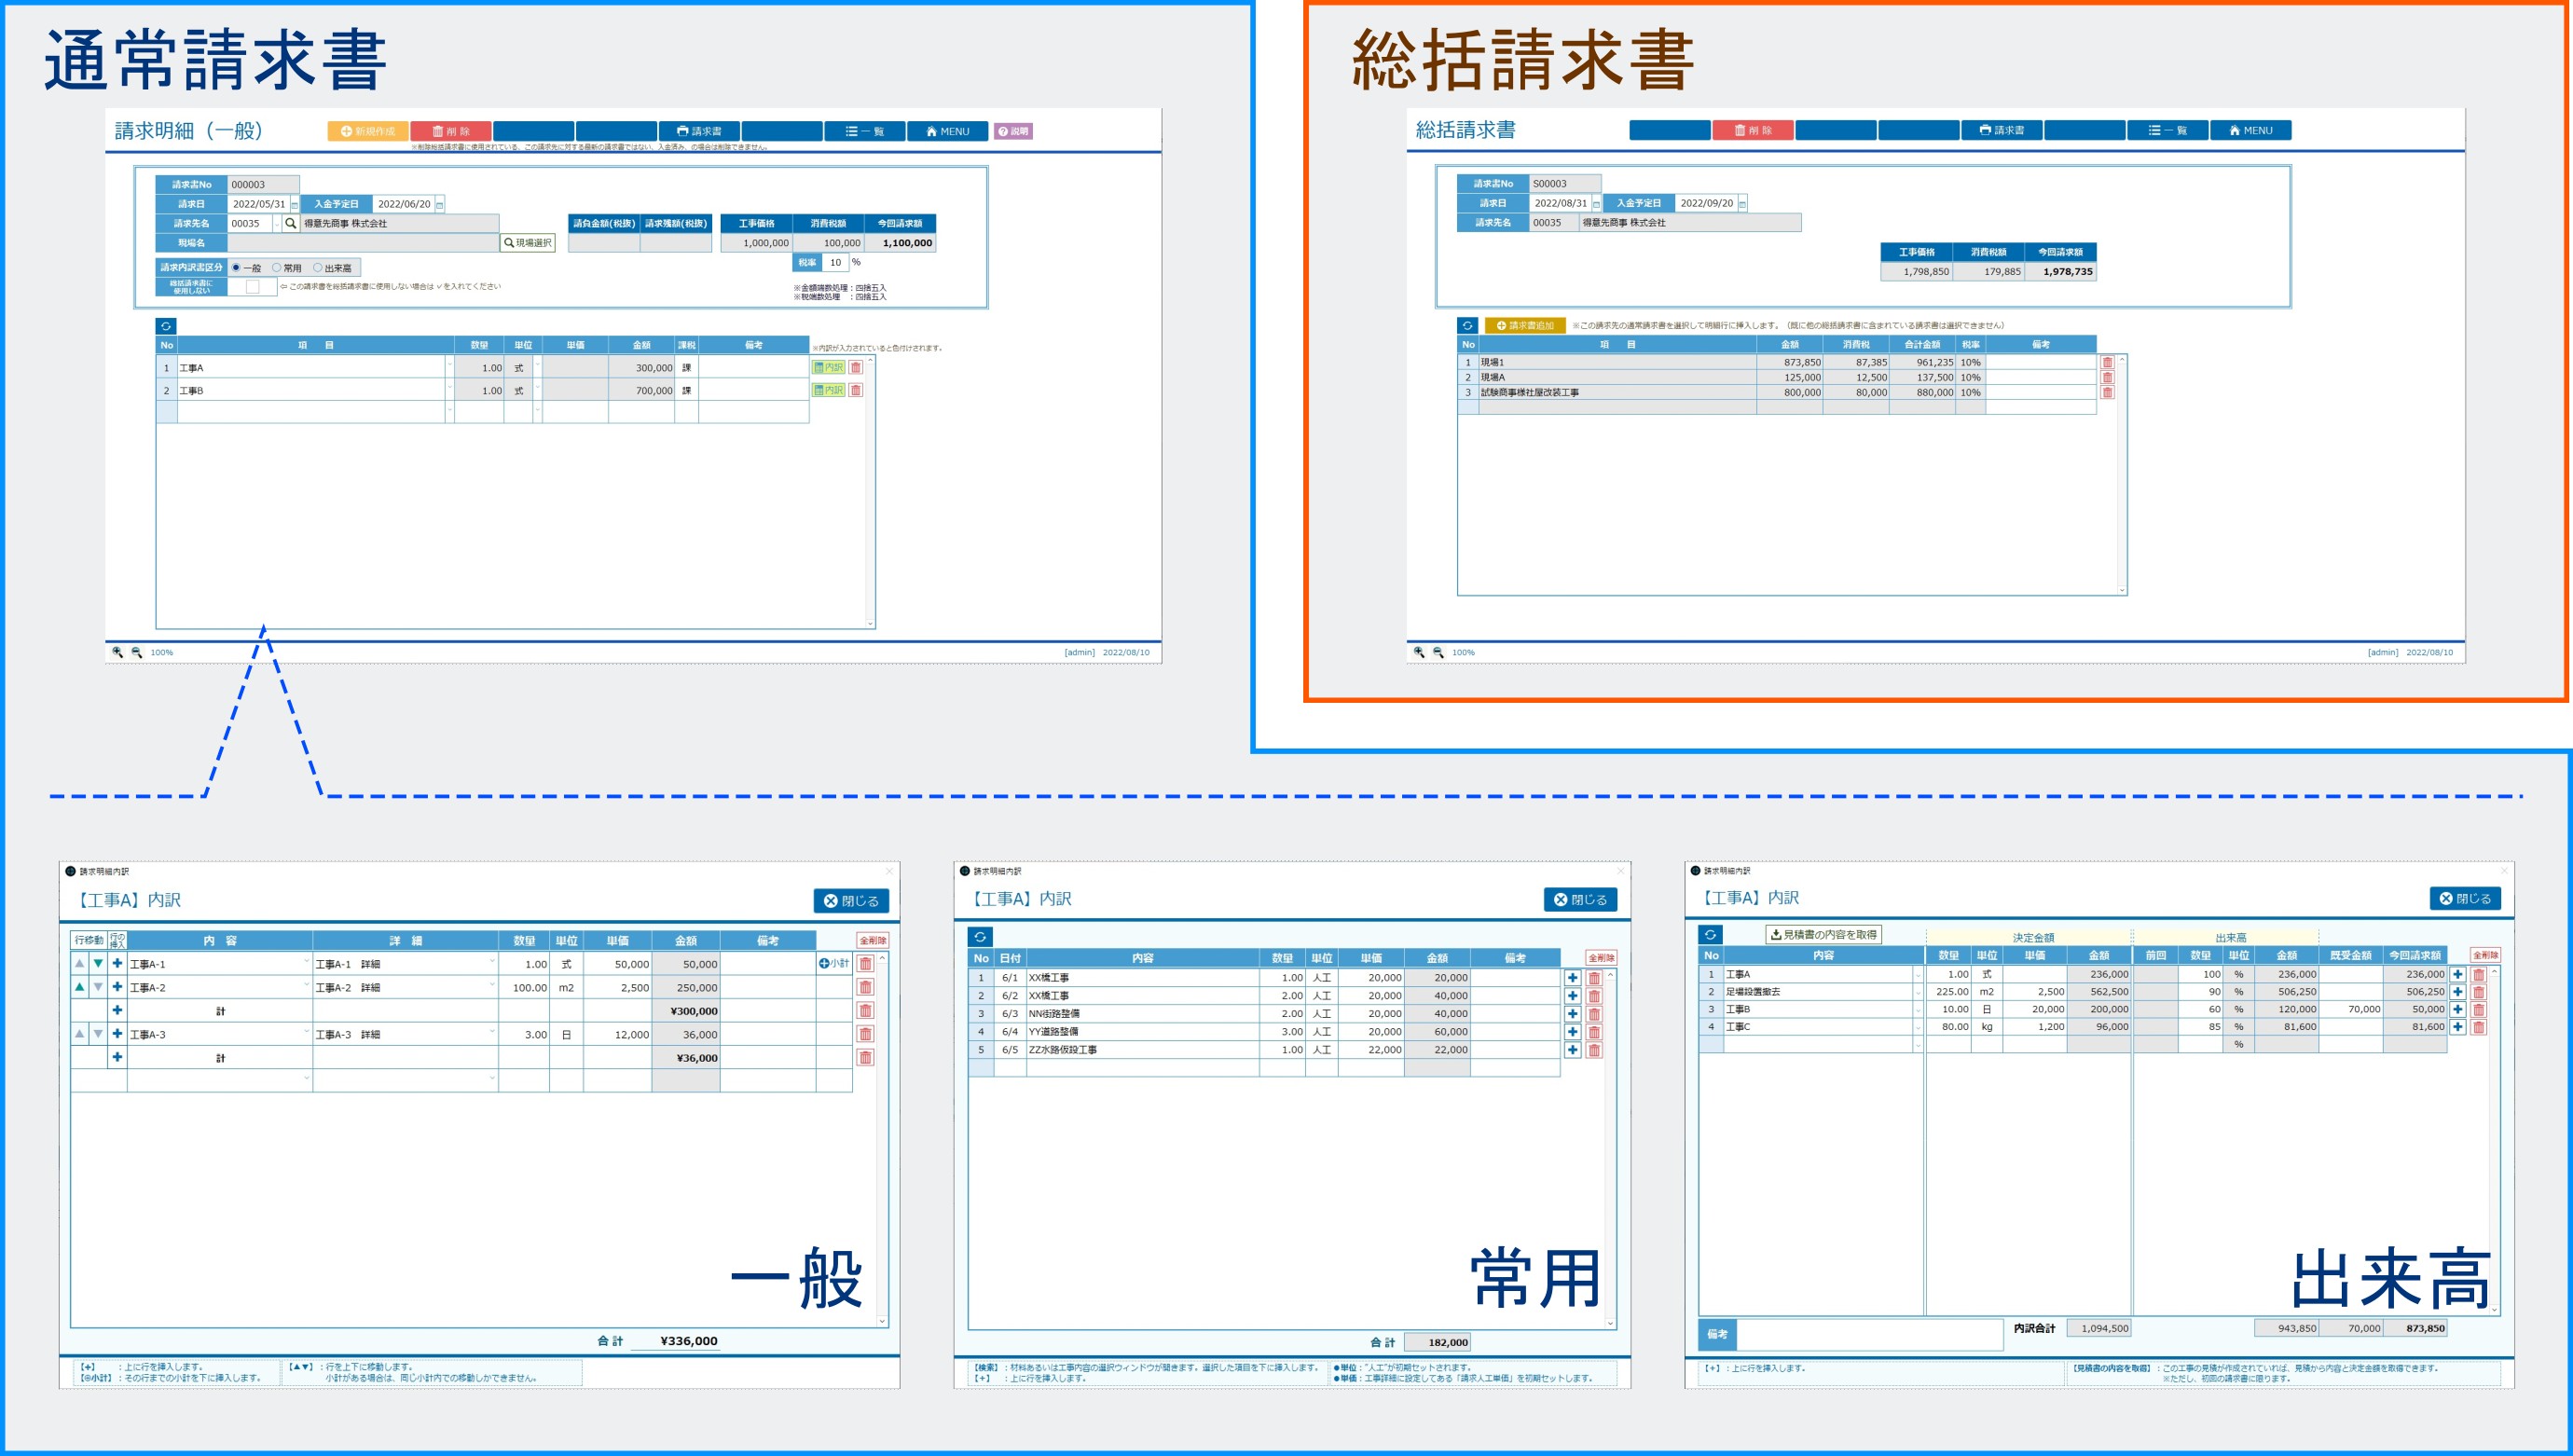The image size is (2573, 1456).
Task: Click 一覧 button in 請求明細 toolbar
Action: tap(865, 131)
